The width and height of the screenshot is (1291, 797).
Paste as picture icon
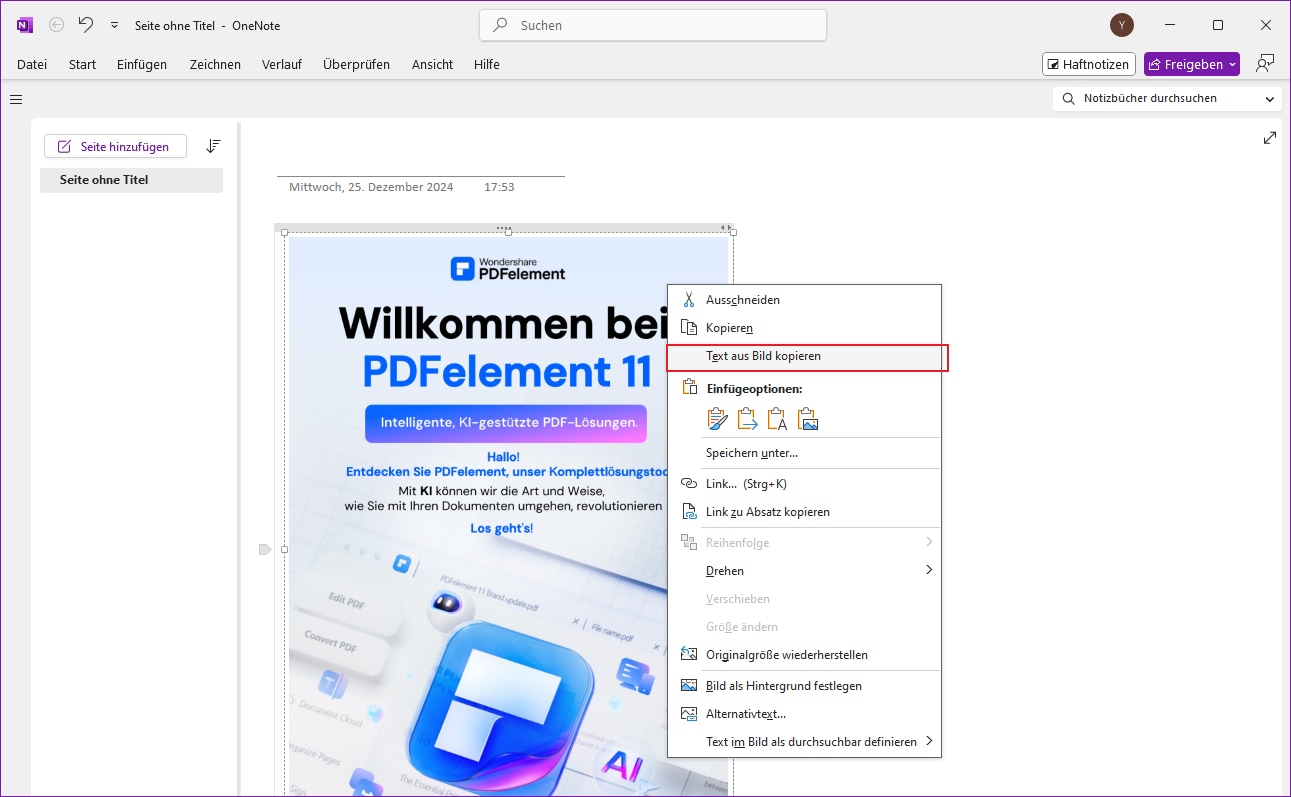(808, 419)
